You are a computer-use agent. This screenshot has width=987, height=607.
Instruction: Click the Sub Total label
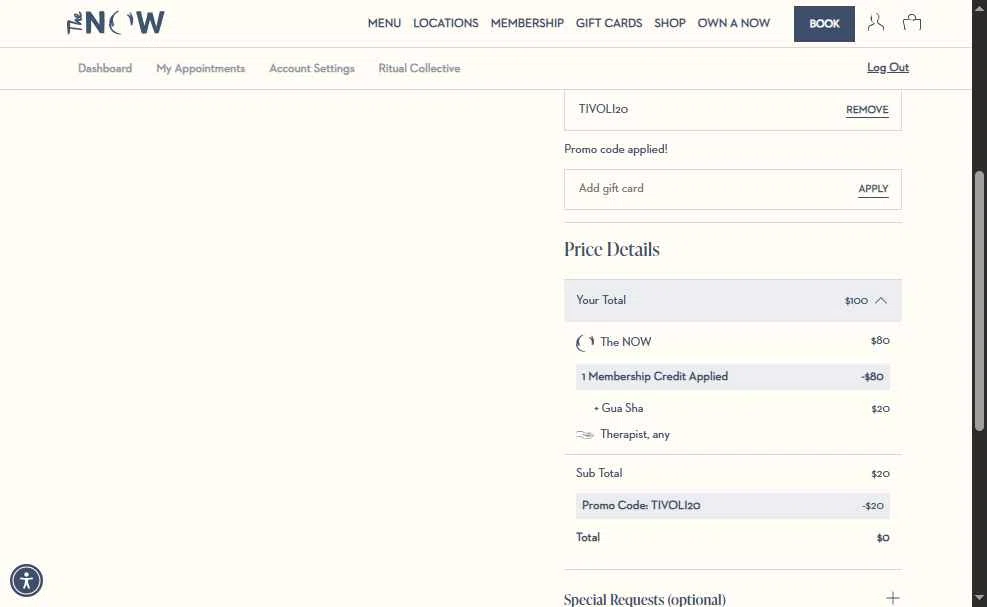[599, 473]
